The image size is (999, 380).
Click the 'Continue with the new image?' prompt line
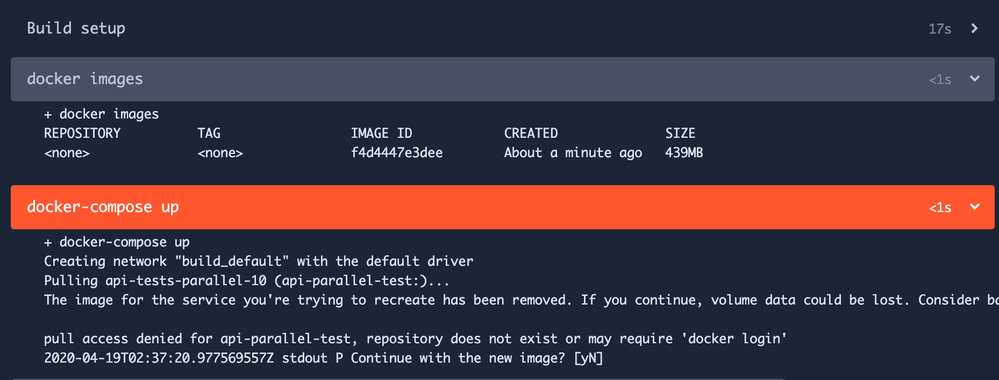click(324, 359)
